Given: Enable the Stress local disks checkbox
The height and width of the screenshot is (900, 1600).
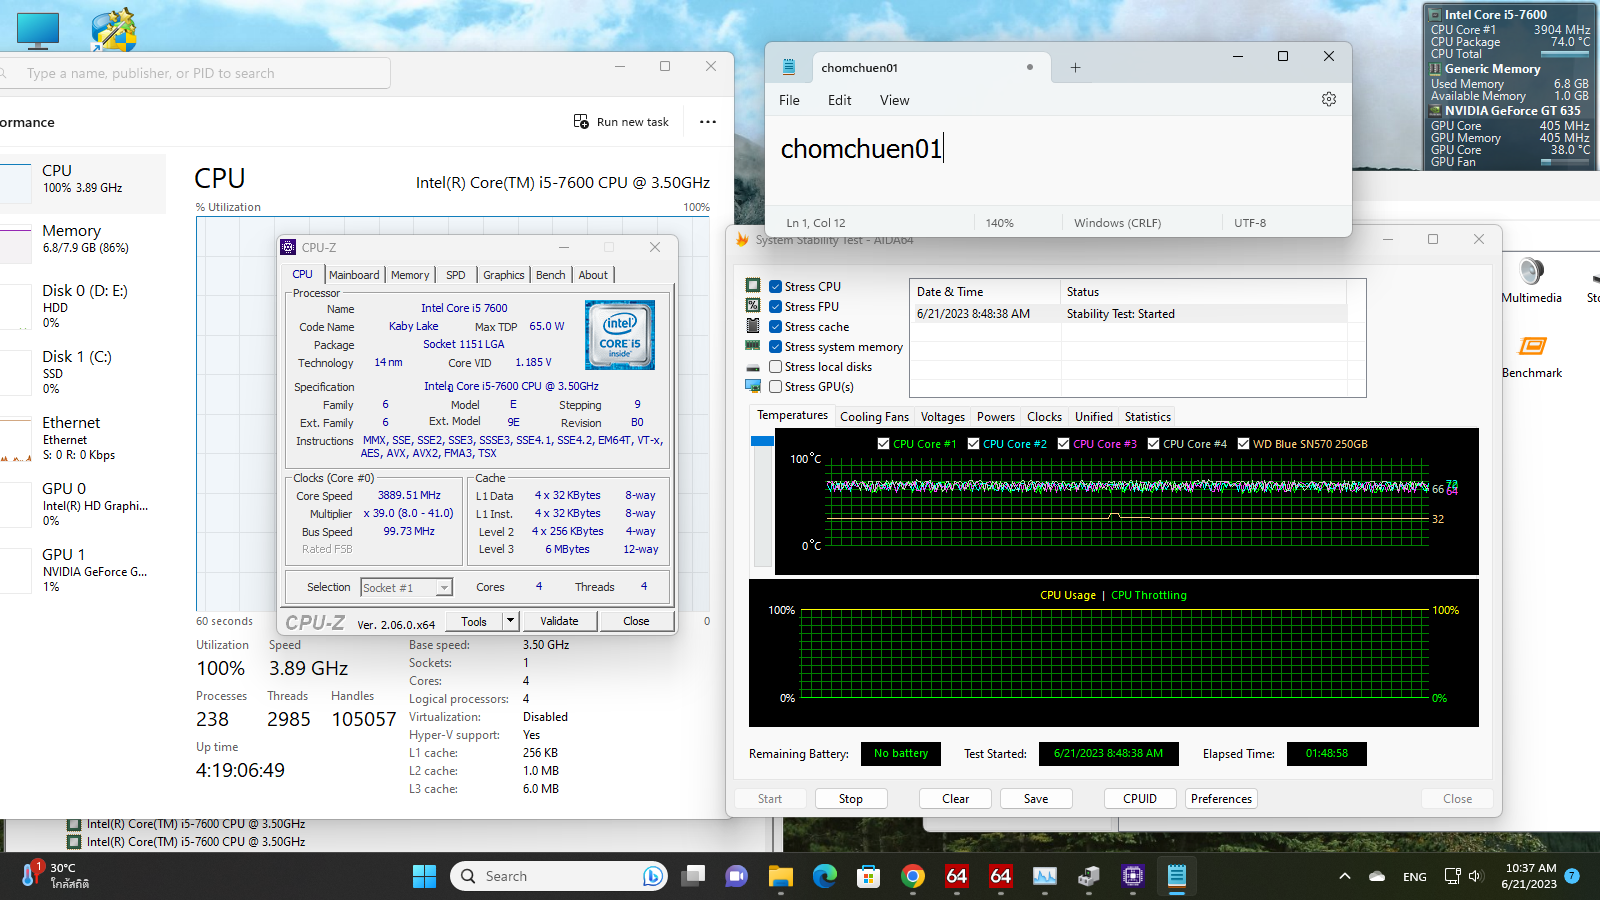Looking at the screenshot, I should [x=776, y=367].
